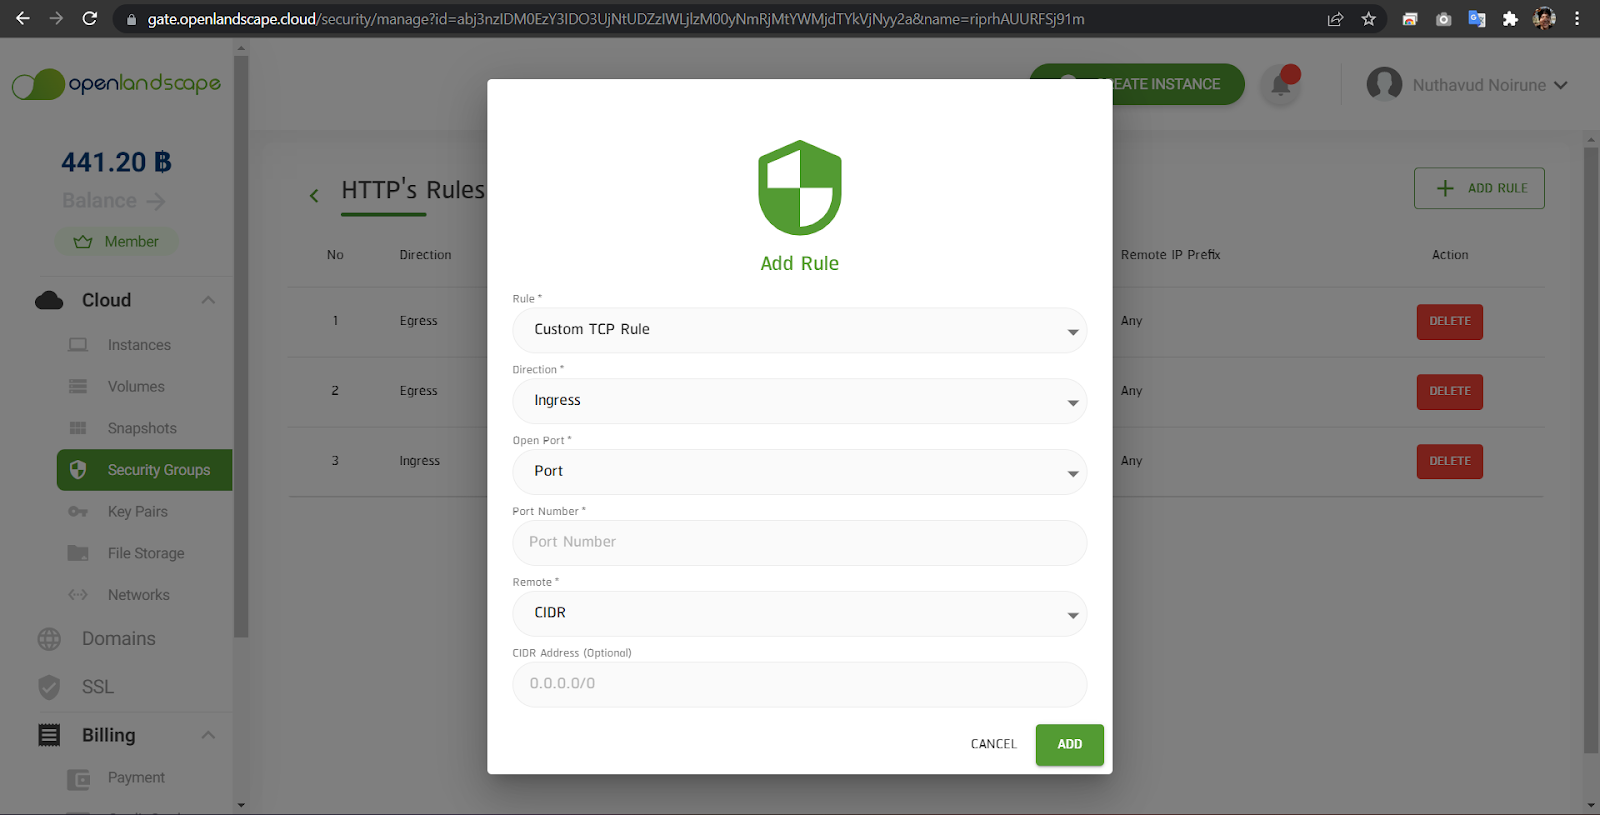This screenshot has width=1600, height=815.
Task: Open Snapshots in the sidebar
Action: (142, 428)
